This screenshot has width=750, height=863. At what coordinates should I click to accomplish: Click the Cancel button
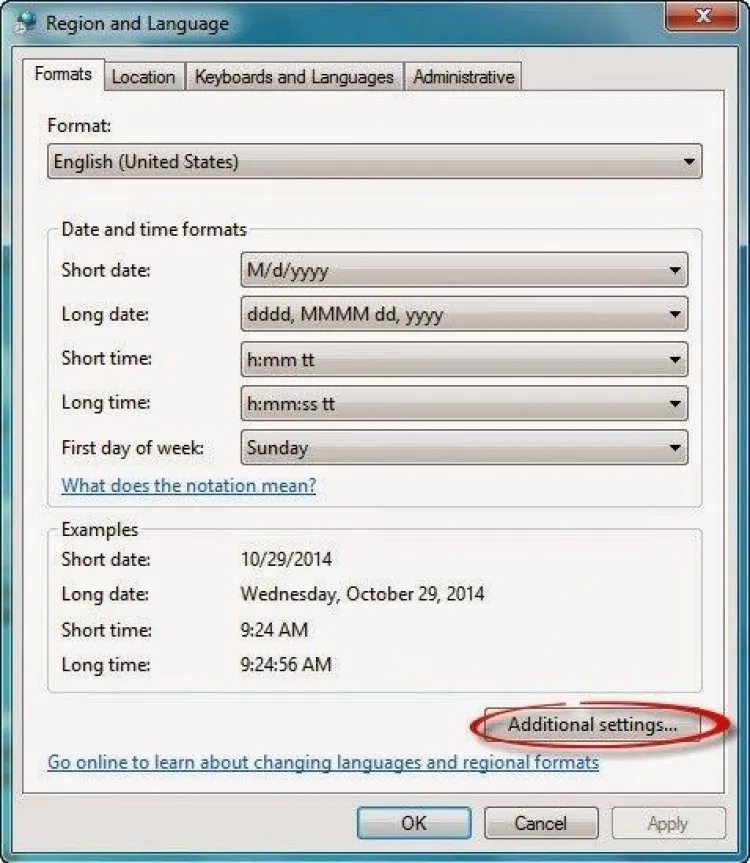tap(541, 823)
